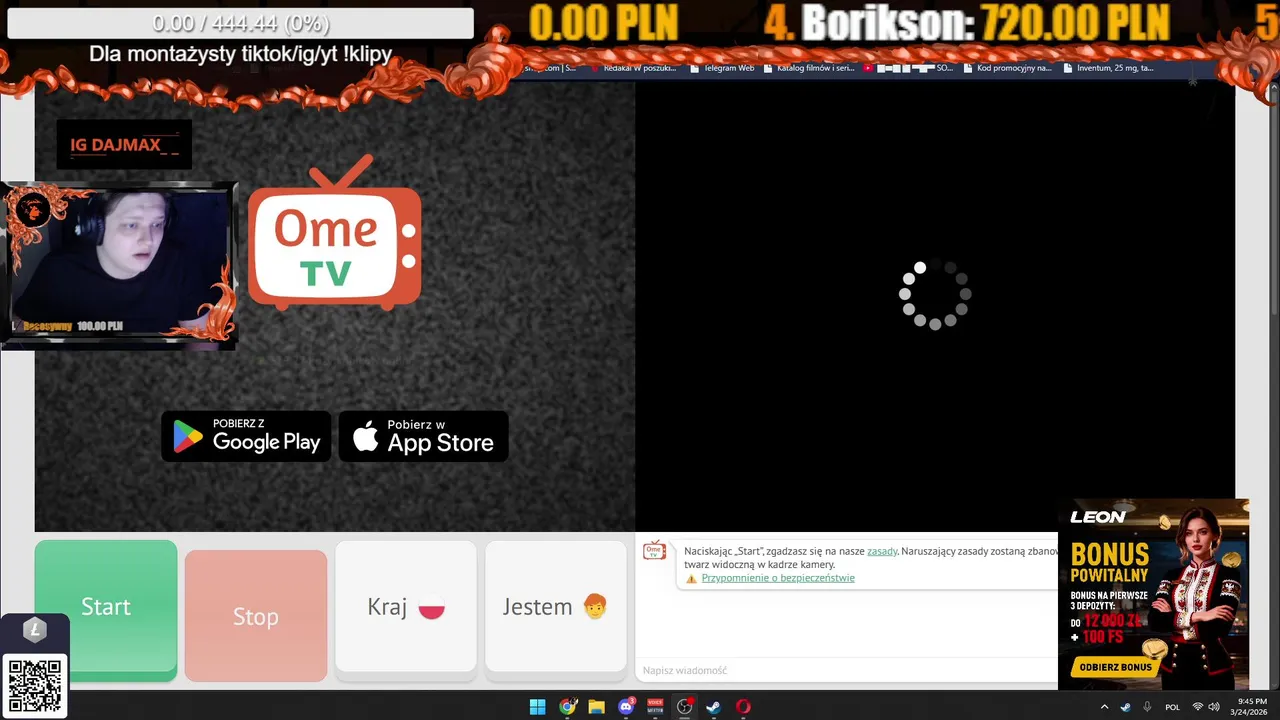Open 'Przypomnienie o bezpieczeństwie' link

[x=778, y=578]
